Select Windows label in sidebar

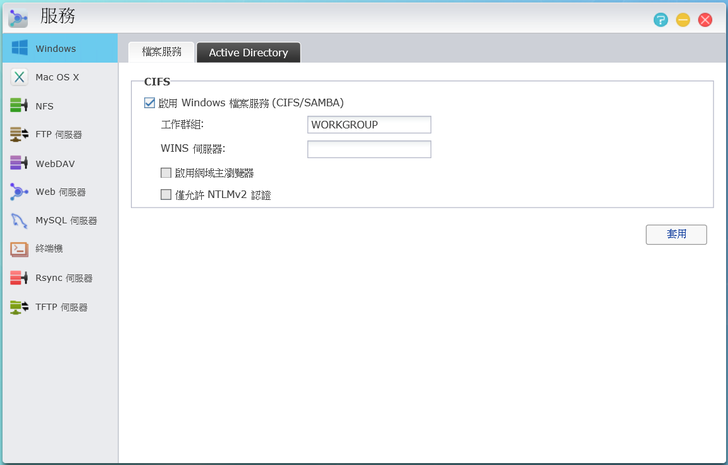pyautogui.click(x=56, y=48)
